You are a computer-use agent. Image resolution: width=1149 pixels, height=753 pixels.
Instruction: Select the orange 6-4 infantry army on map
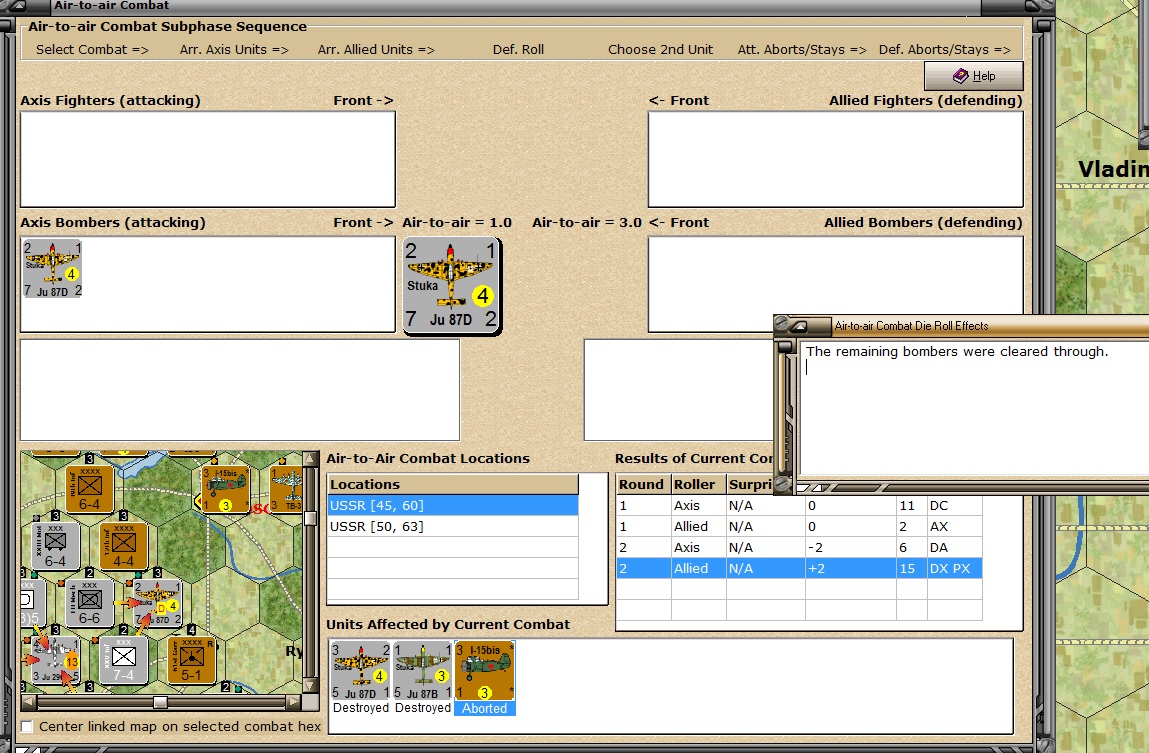click(89, 489)
